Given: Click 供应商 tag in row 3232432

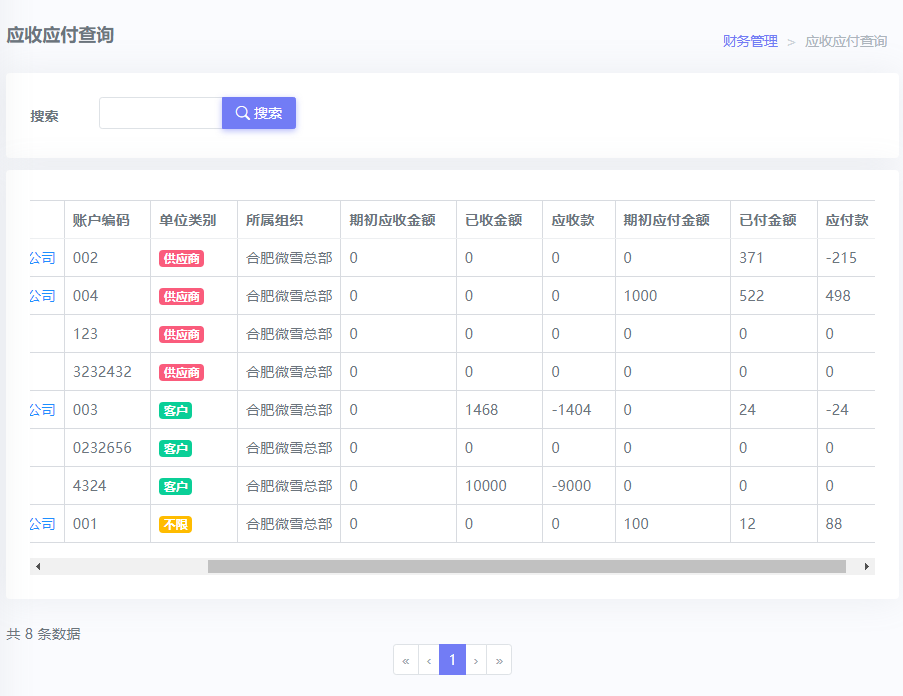Looking at the screenshot, I should coord(181,372).
